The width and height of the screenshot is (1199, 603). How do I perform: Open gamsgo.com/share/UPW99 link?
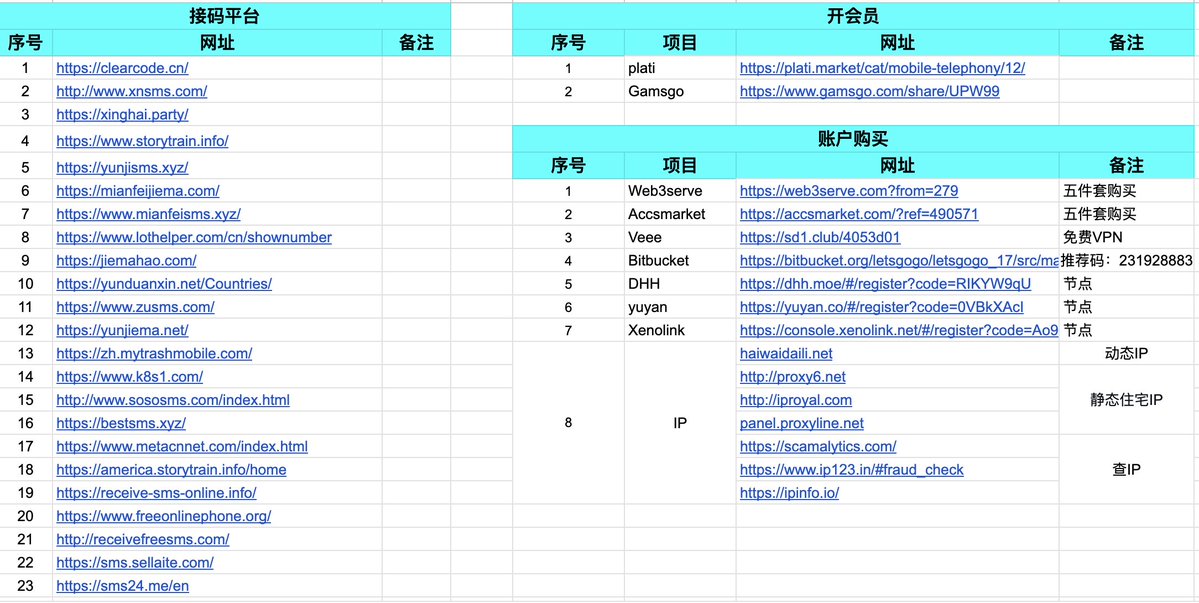(x=869, y=91)
